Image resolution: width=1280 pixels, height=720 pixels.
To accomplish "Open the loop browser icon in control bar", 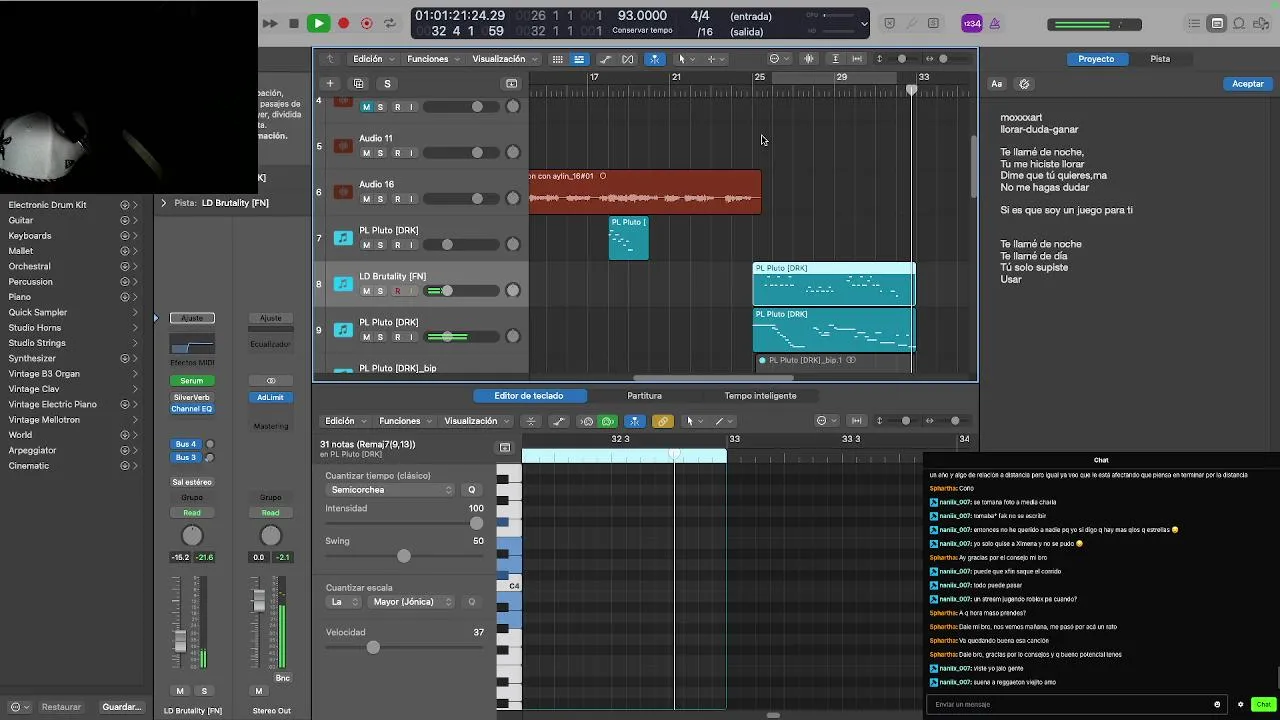I will pos(1240,24).
